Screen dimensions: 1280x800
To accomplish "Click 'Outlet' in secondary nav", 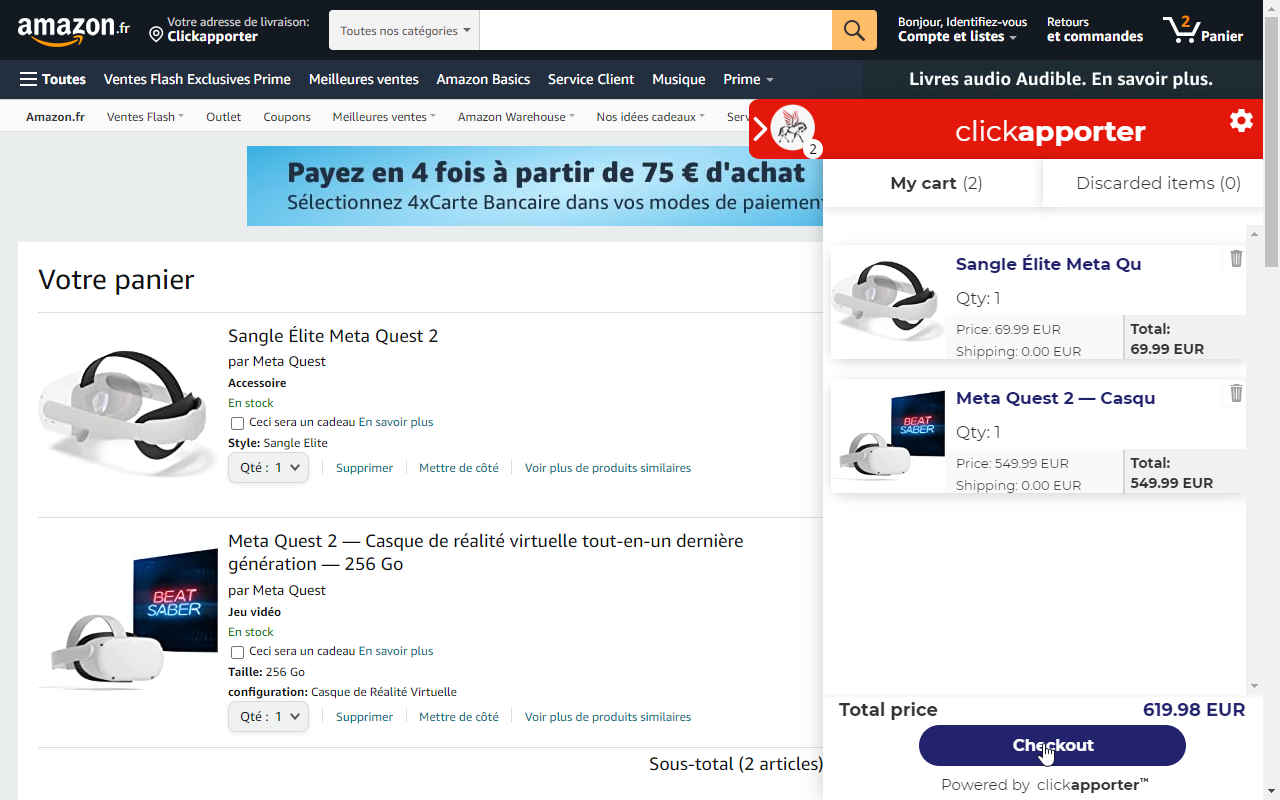I will click(x=224, y=117).
